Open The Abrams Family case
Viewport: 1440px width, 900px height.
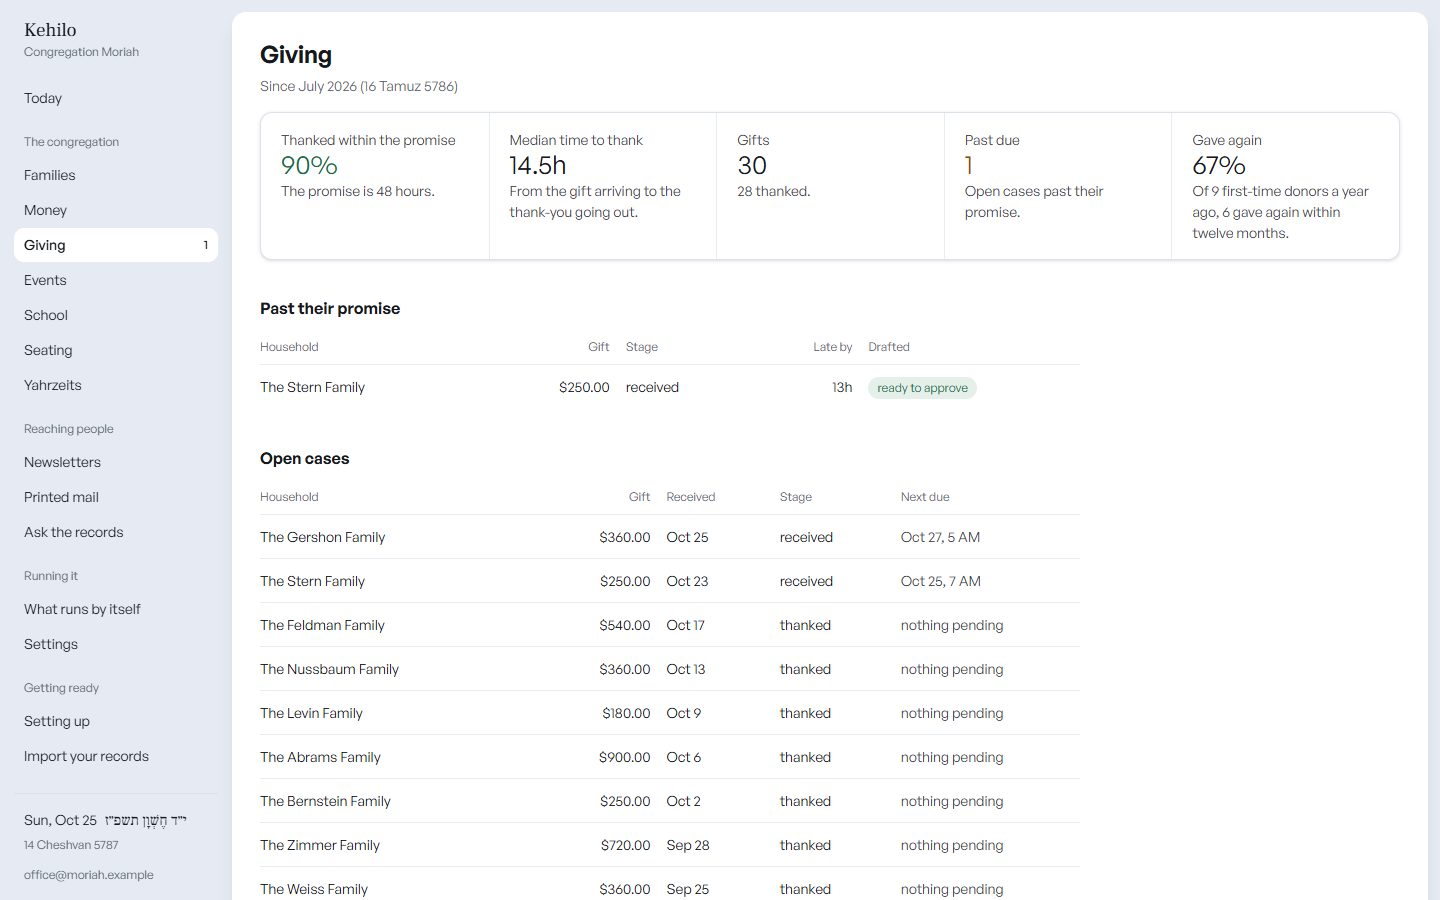(x=670, y=757)
